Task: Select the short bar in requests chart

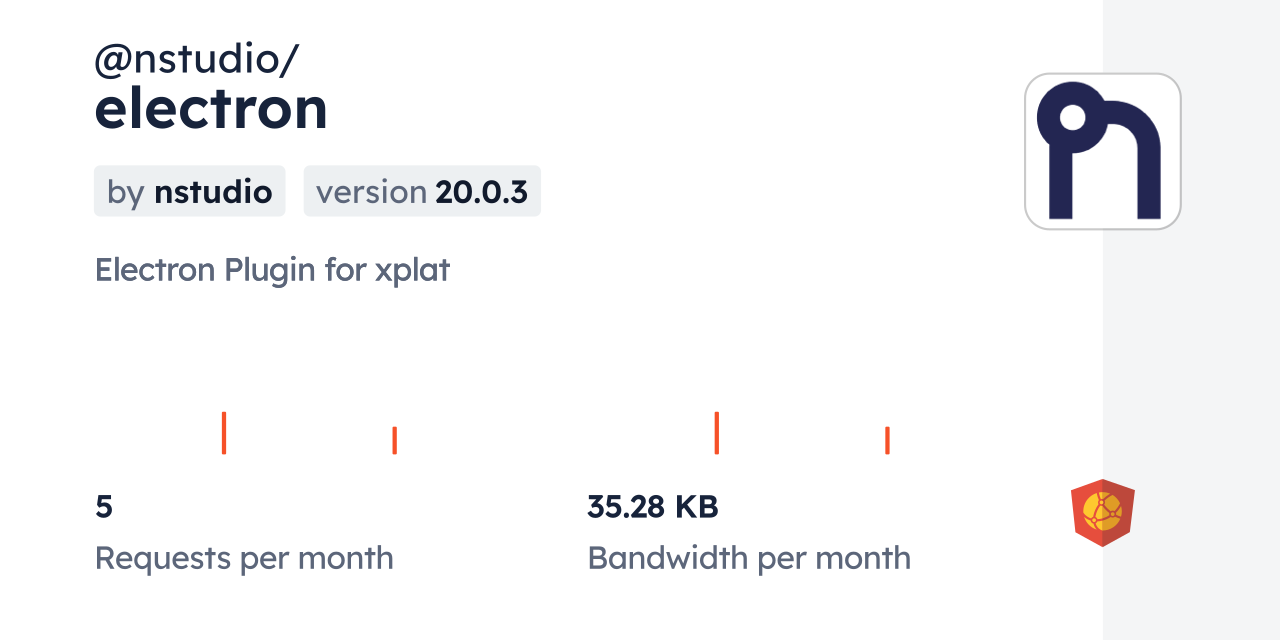Action: pyautogui.click(x=395, y=440)
